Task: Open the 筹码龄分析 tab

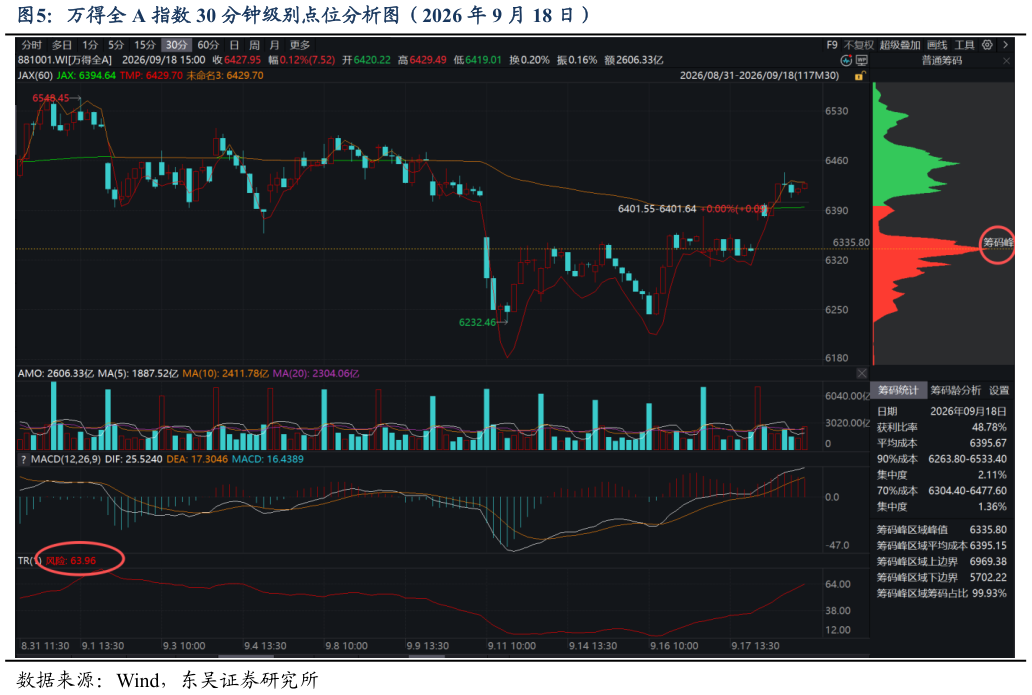Action: pos(955,390)
